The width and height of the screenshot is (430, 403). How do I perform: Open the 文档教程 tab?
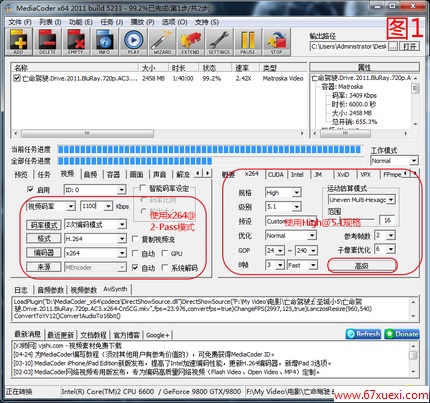pyautogui.click(x=93, y=335)
